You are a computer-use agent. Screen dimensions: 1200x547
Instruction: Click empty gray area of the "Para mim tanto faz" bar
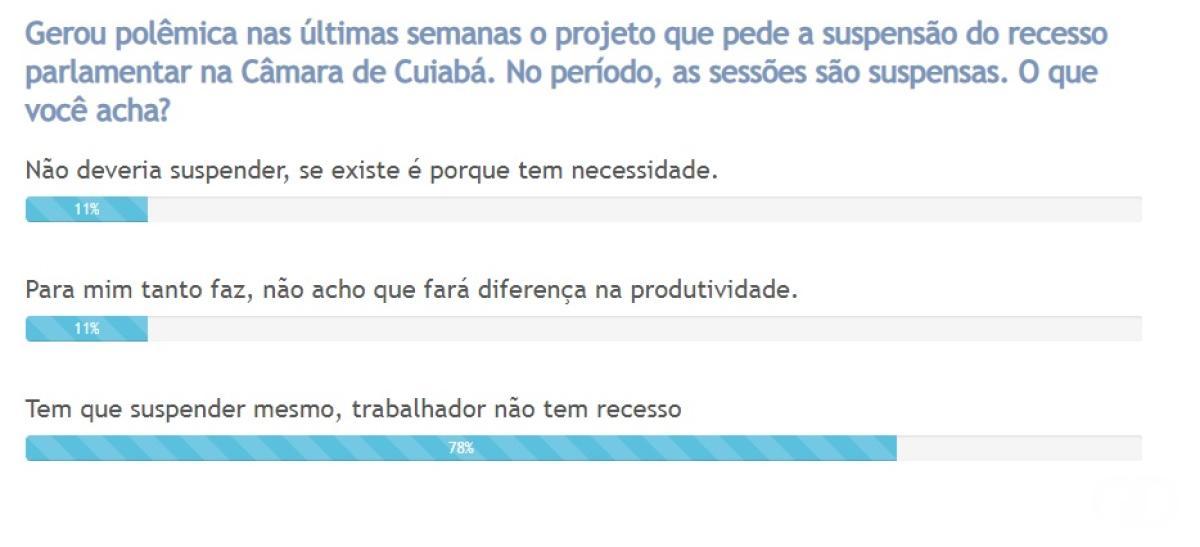645,329
